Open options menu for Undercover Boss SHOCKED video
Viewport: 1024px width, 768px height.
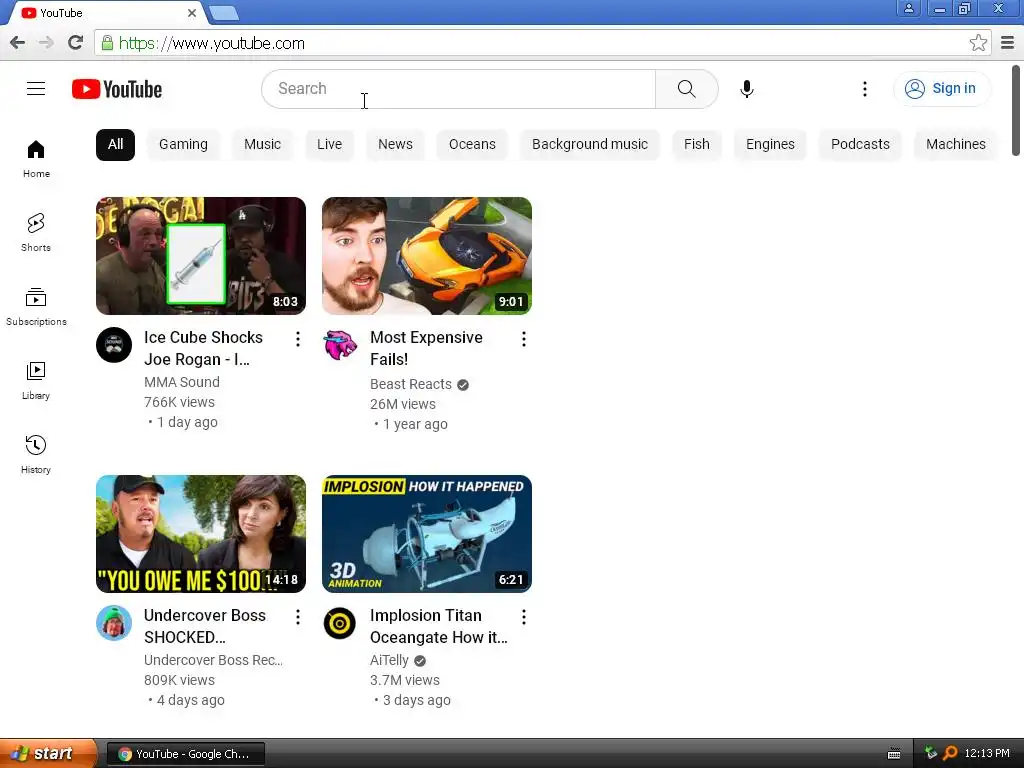coord(298,617)
